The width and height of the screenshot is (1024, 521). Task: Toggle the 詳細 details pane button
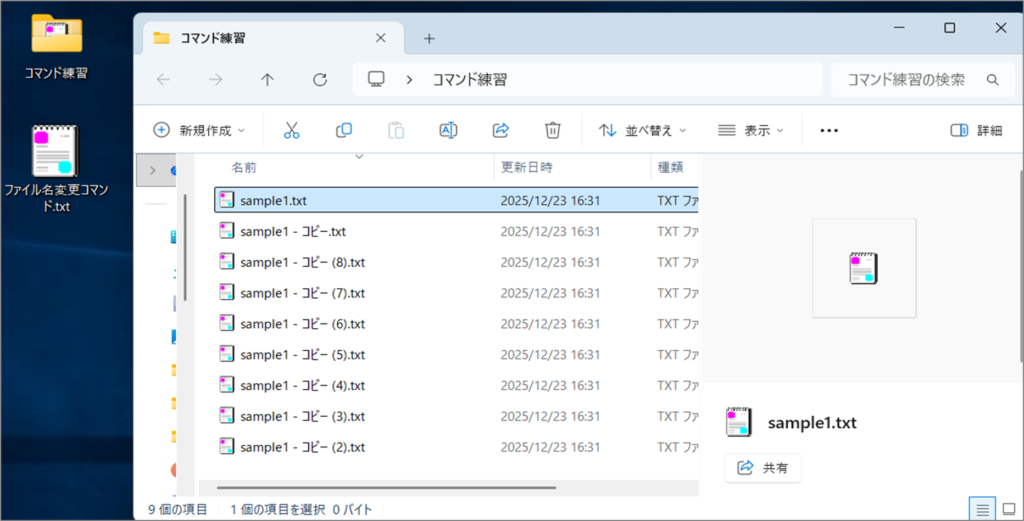point(976,130)
